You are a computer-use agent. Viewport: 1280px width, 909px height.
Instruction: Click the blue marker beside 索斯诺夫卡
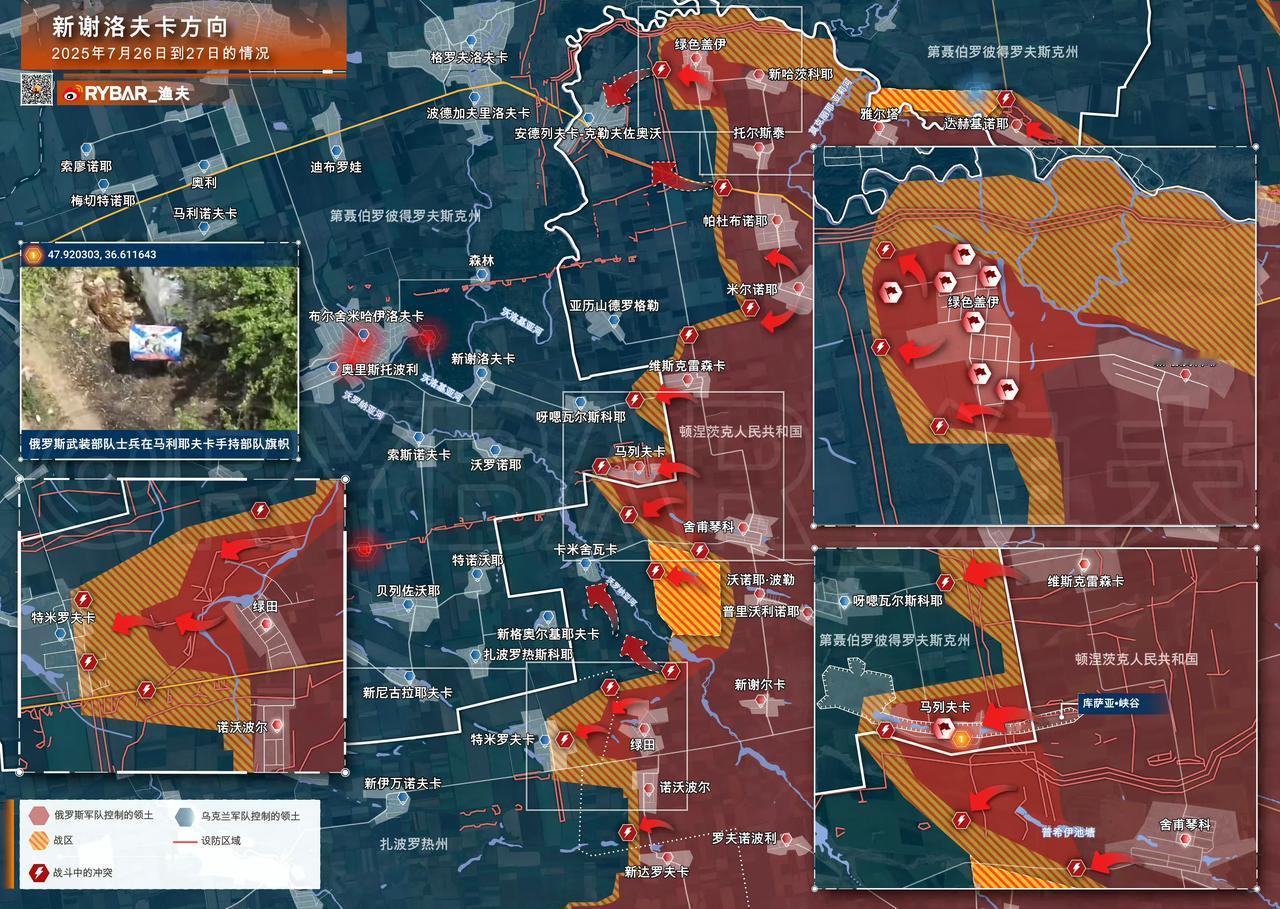tap(418, 436)
